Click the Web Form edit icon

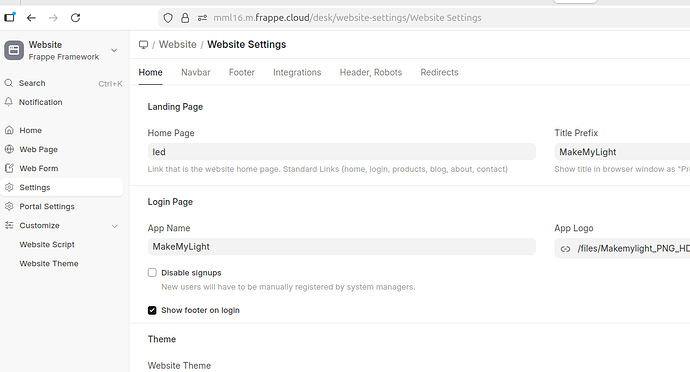pyautogui.click(x=9, y=168)
